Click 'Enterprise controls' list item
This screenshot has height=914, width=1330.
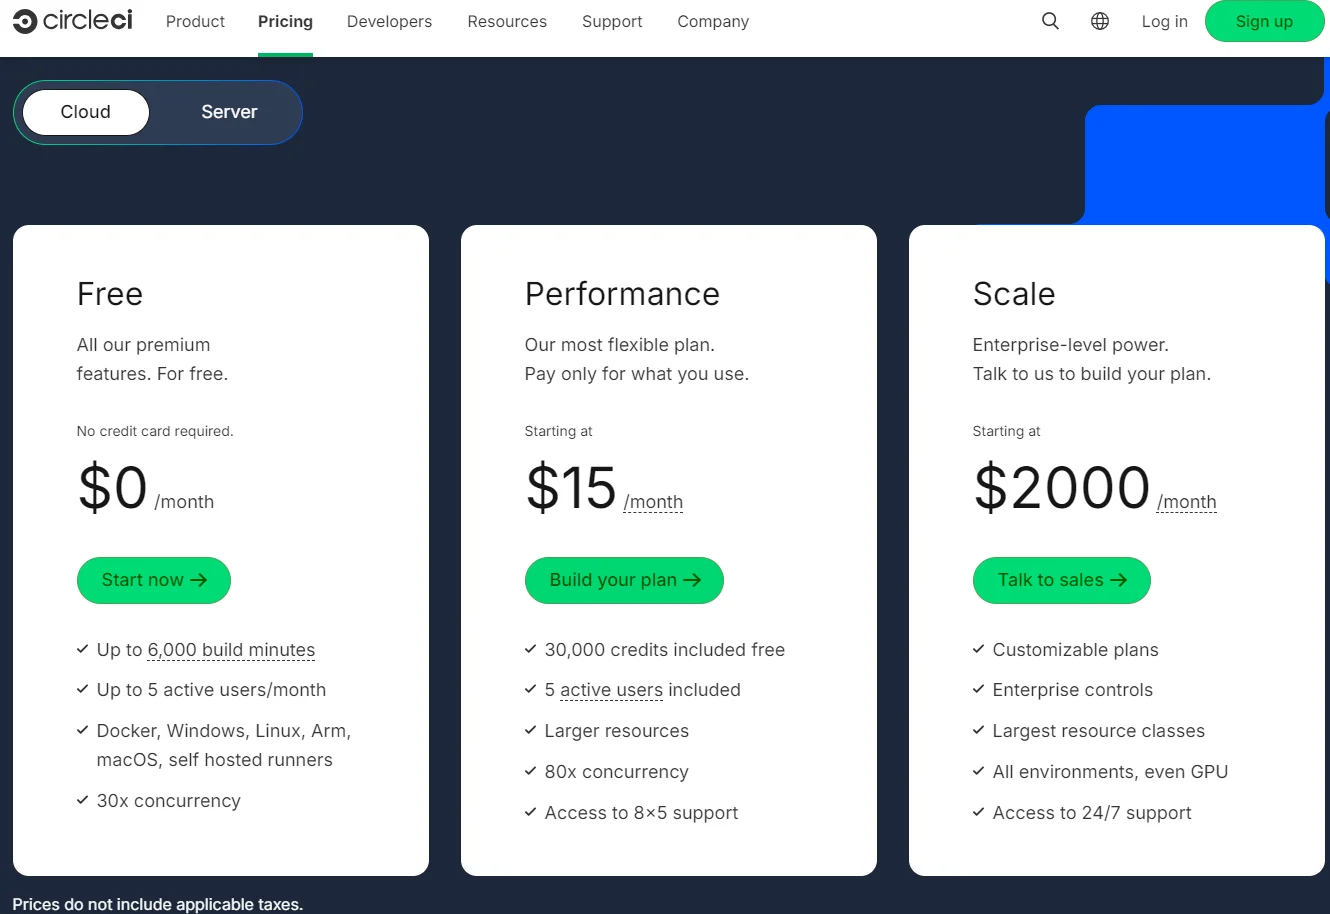coord(1073,690)
